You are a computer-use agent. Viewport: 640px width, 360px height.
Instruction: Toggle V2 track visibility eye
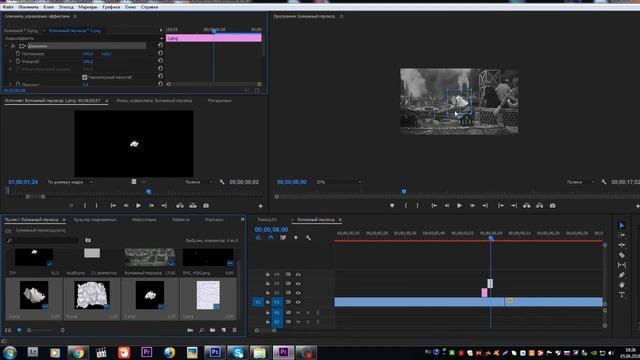click(298, 293)
